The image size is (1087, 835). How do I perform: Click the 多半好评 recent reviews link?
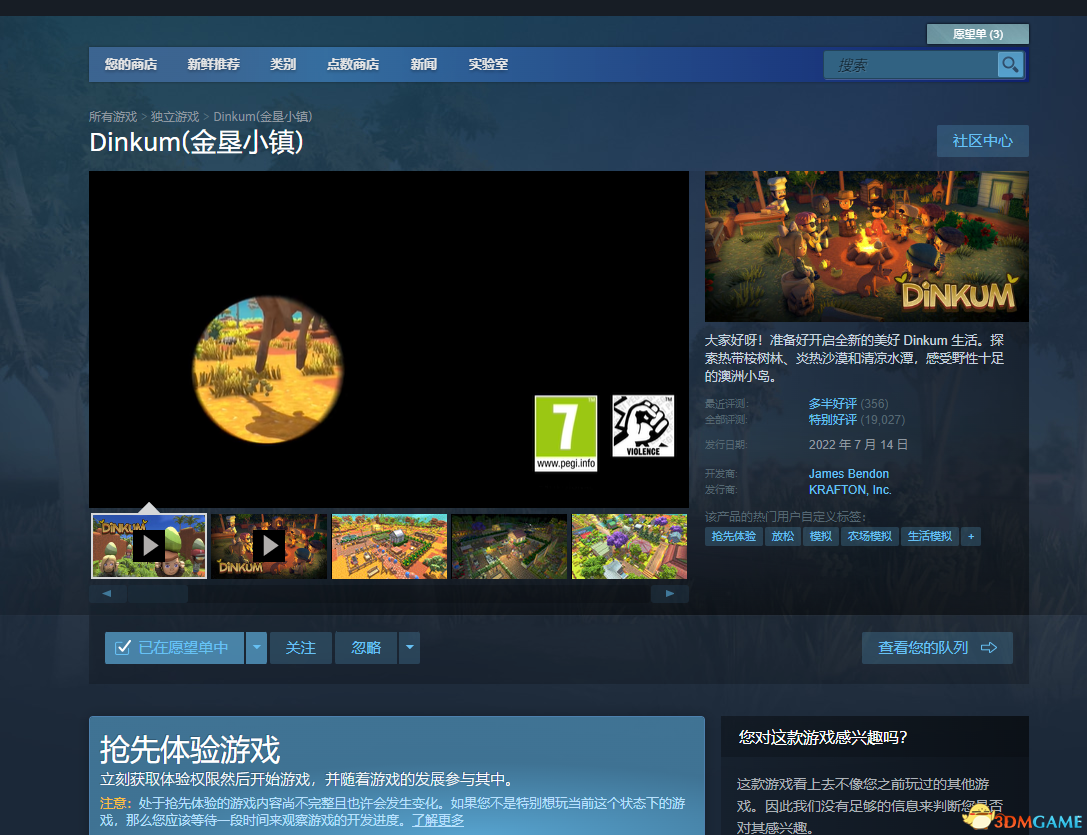click(833, 404)
